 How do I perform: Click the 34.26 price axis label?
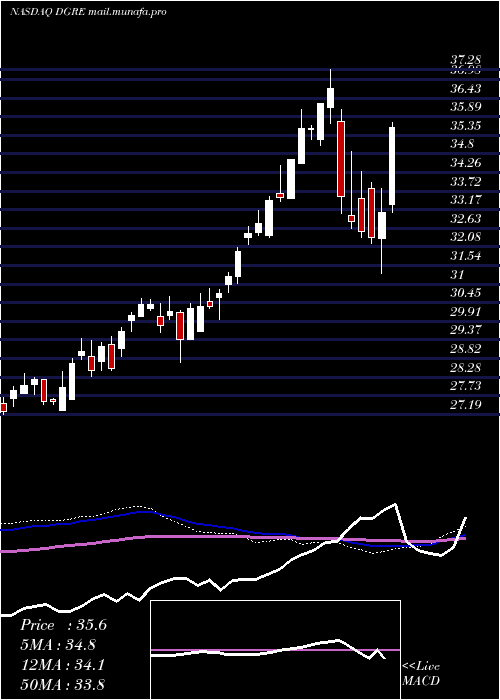coord(466,163)
